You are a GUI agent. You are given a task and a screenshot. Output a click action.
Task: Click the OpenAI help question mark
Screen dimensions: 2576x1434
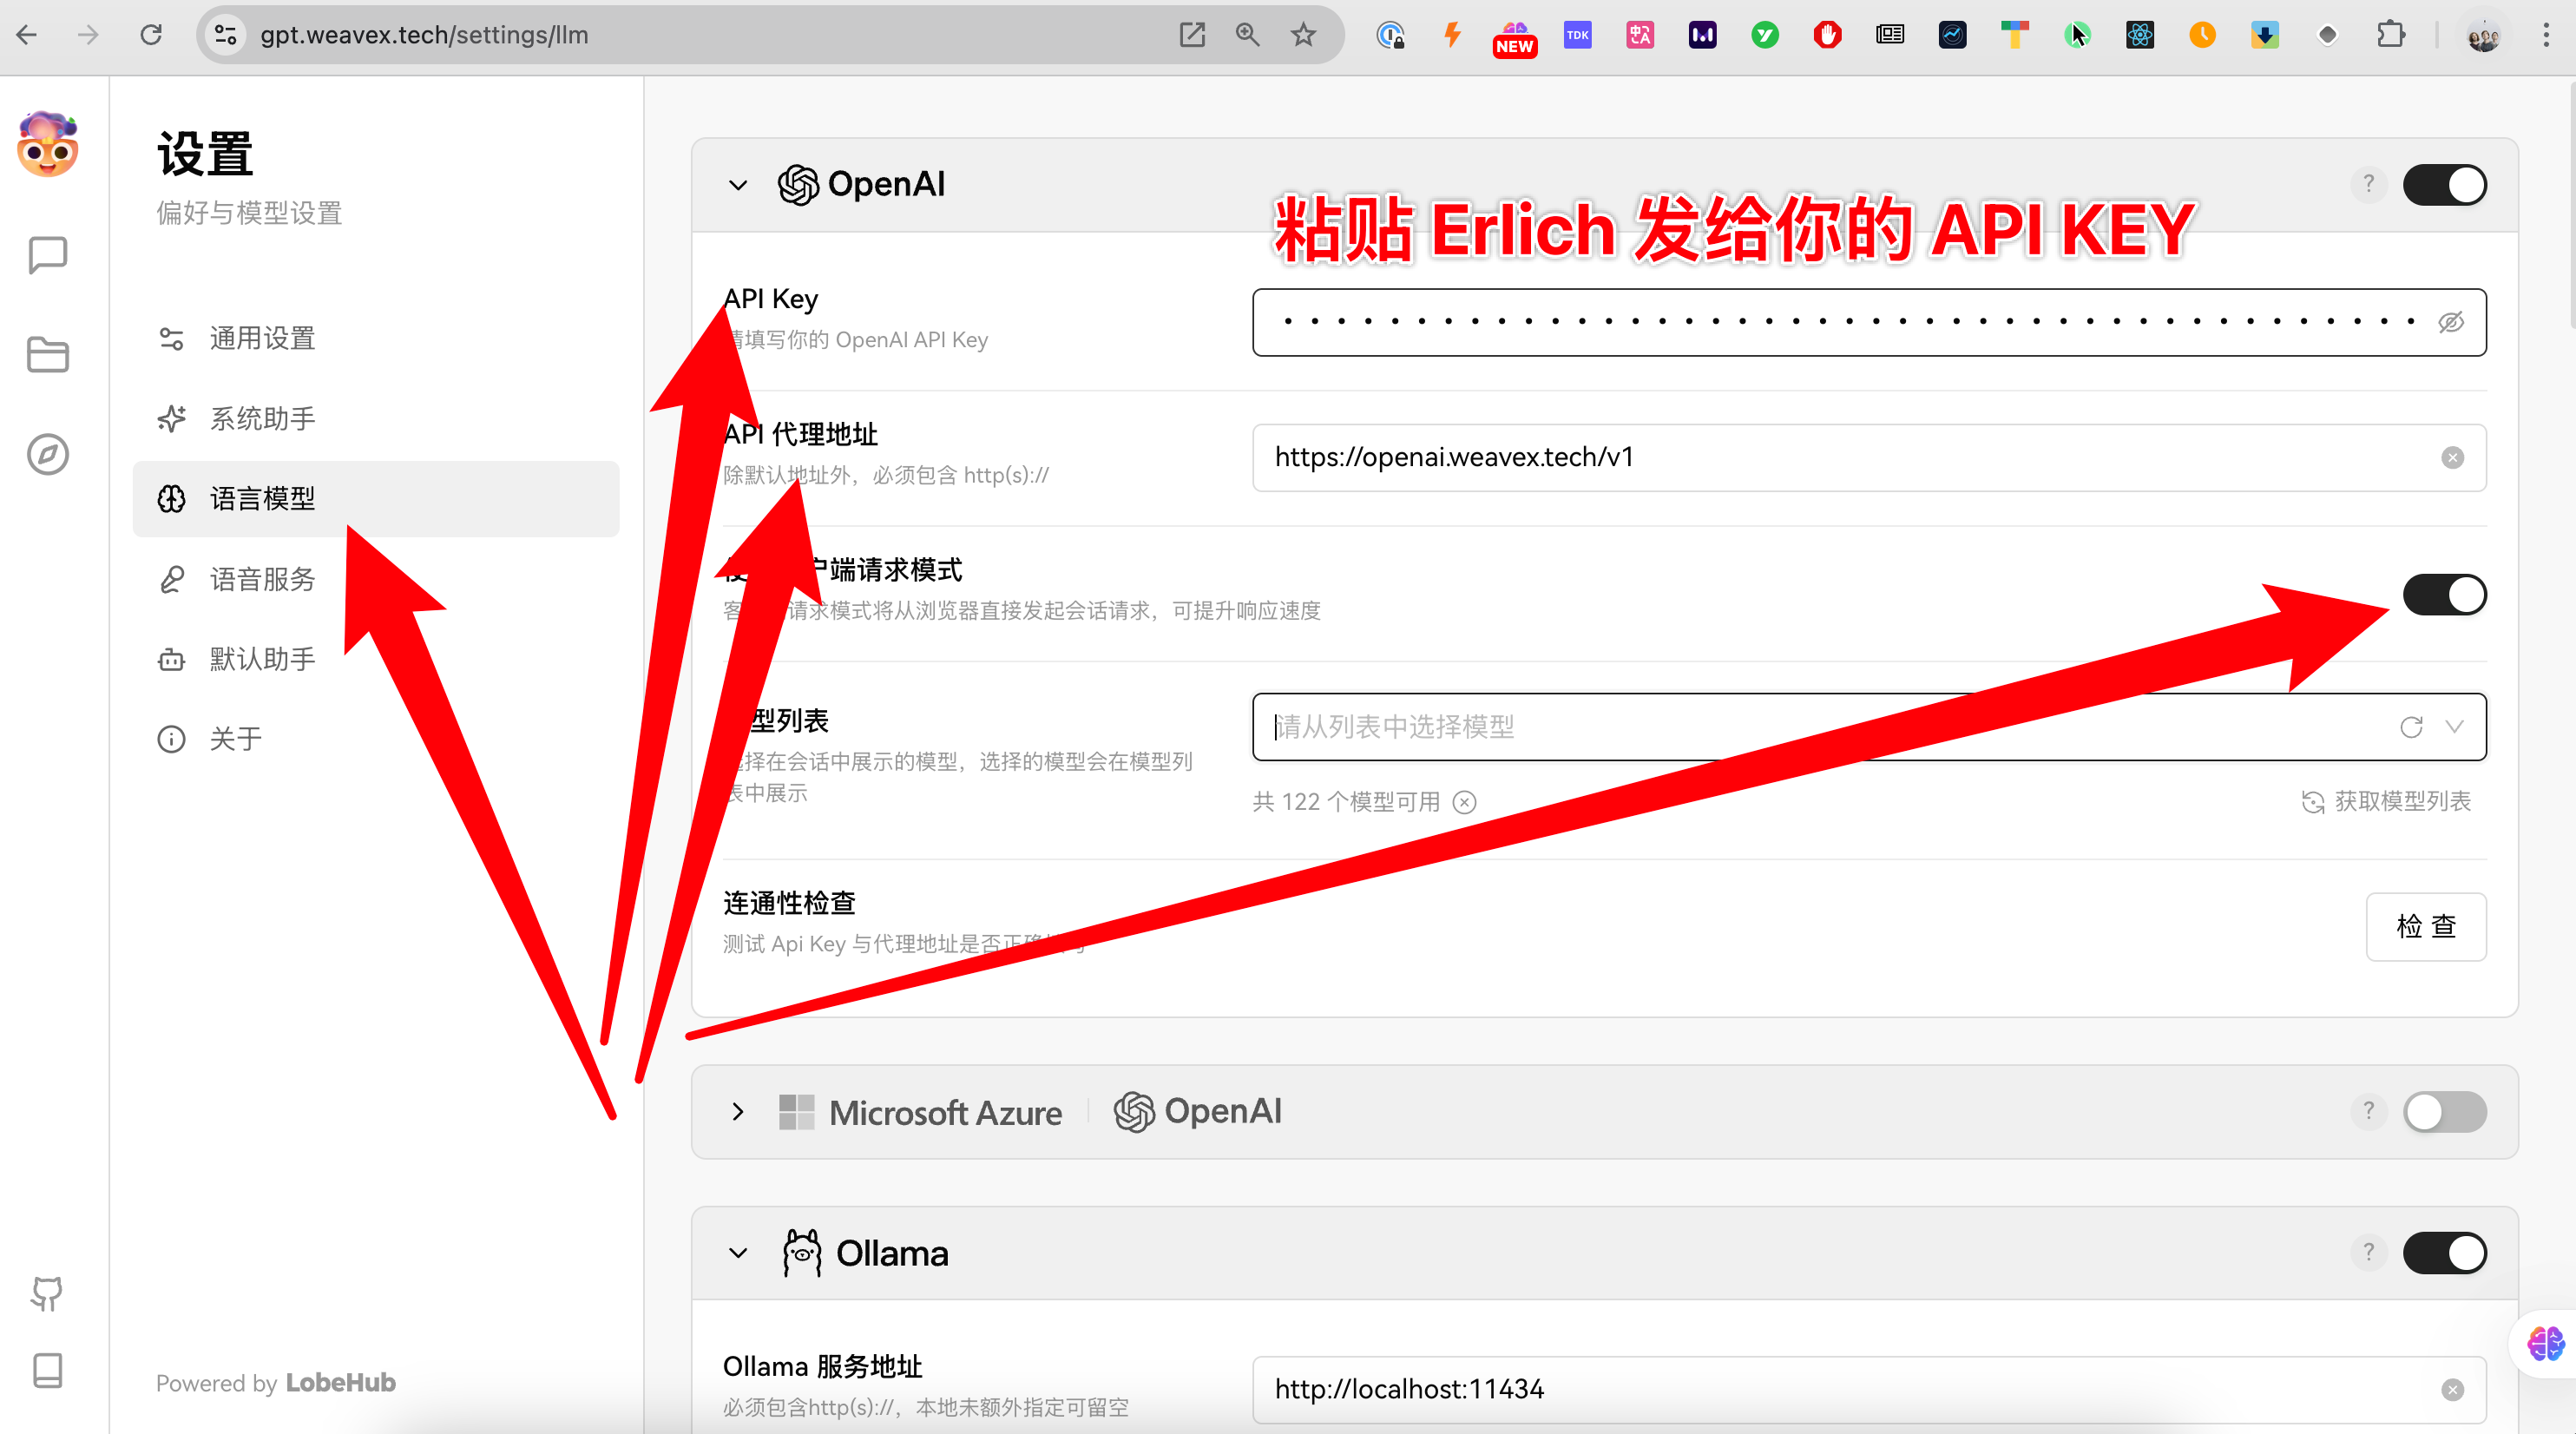[x=2368, y=185]
